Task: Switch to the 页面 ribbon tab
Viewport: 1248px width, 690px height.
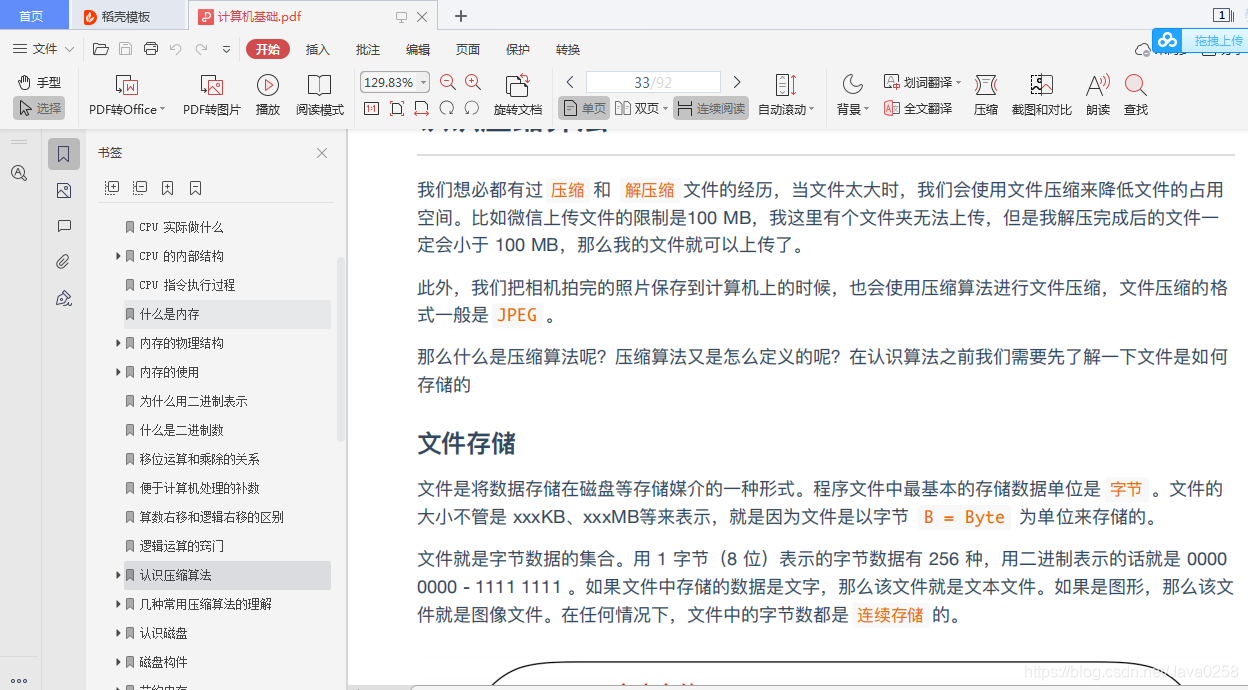Action: click(x=468, y=49)
